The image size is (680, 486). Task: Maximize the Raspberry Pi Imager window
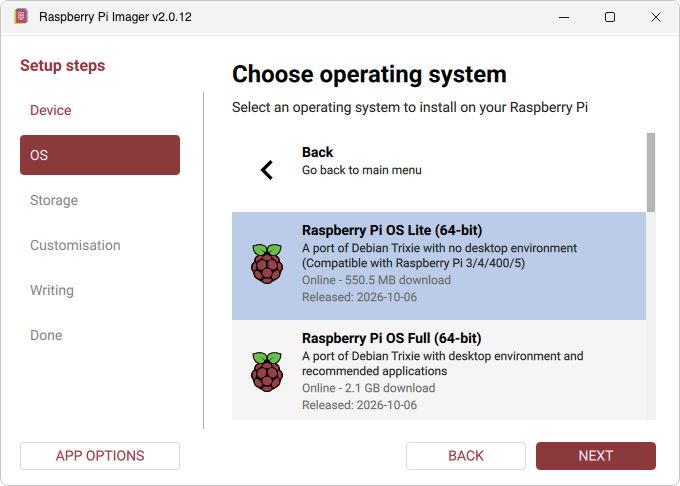click(x=610, y=17)
